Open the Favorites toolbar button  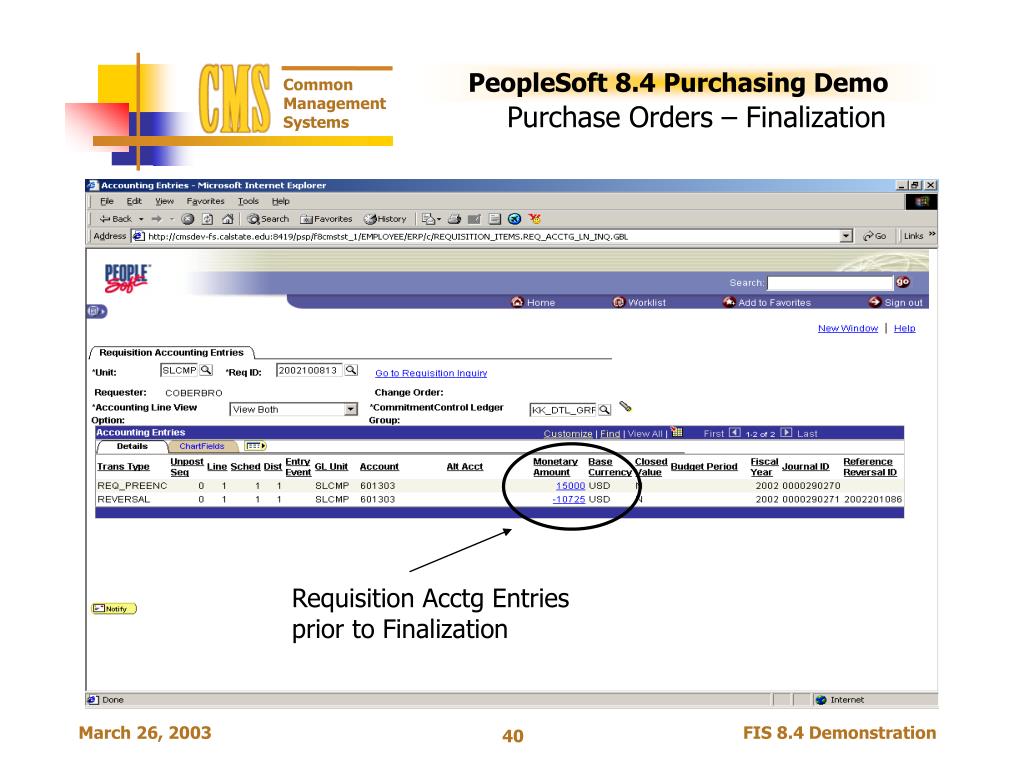pyautogui.click(x=327, y=219)
